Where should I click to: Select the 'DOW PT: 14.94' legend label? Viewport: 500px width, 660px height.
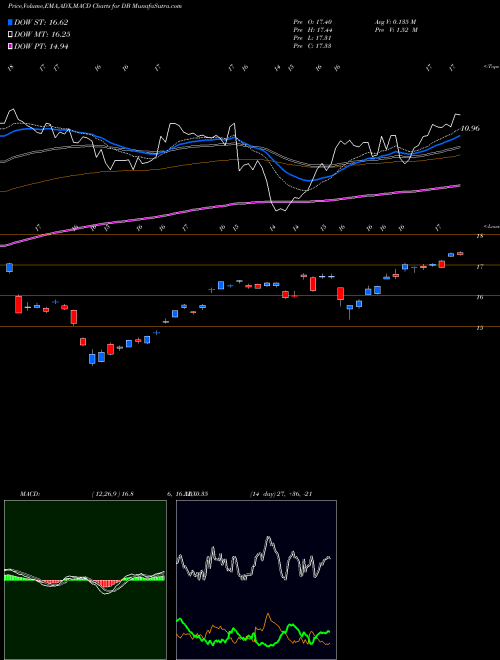pos(41,46)
